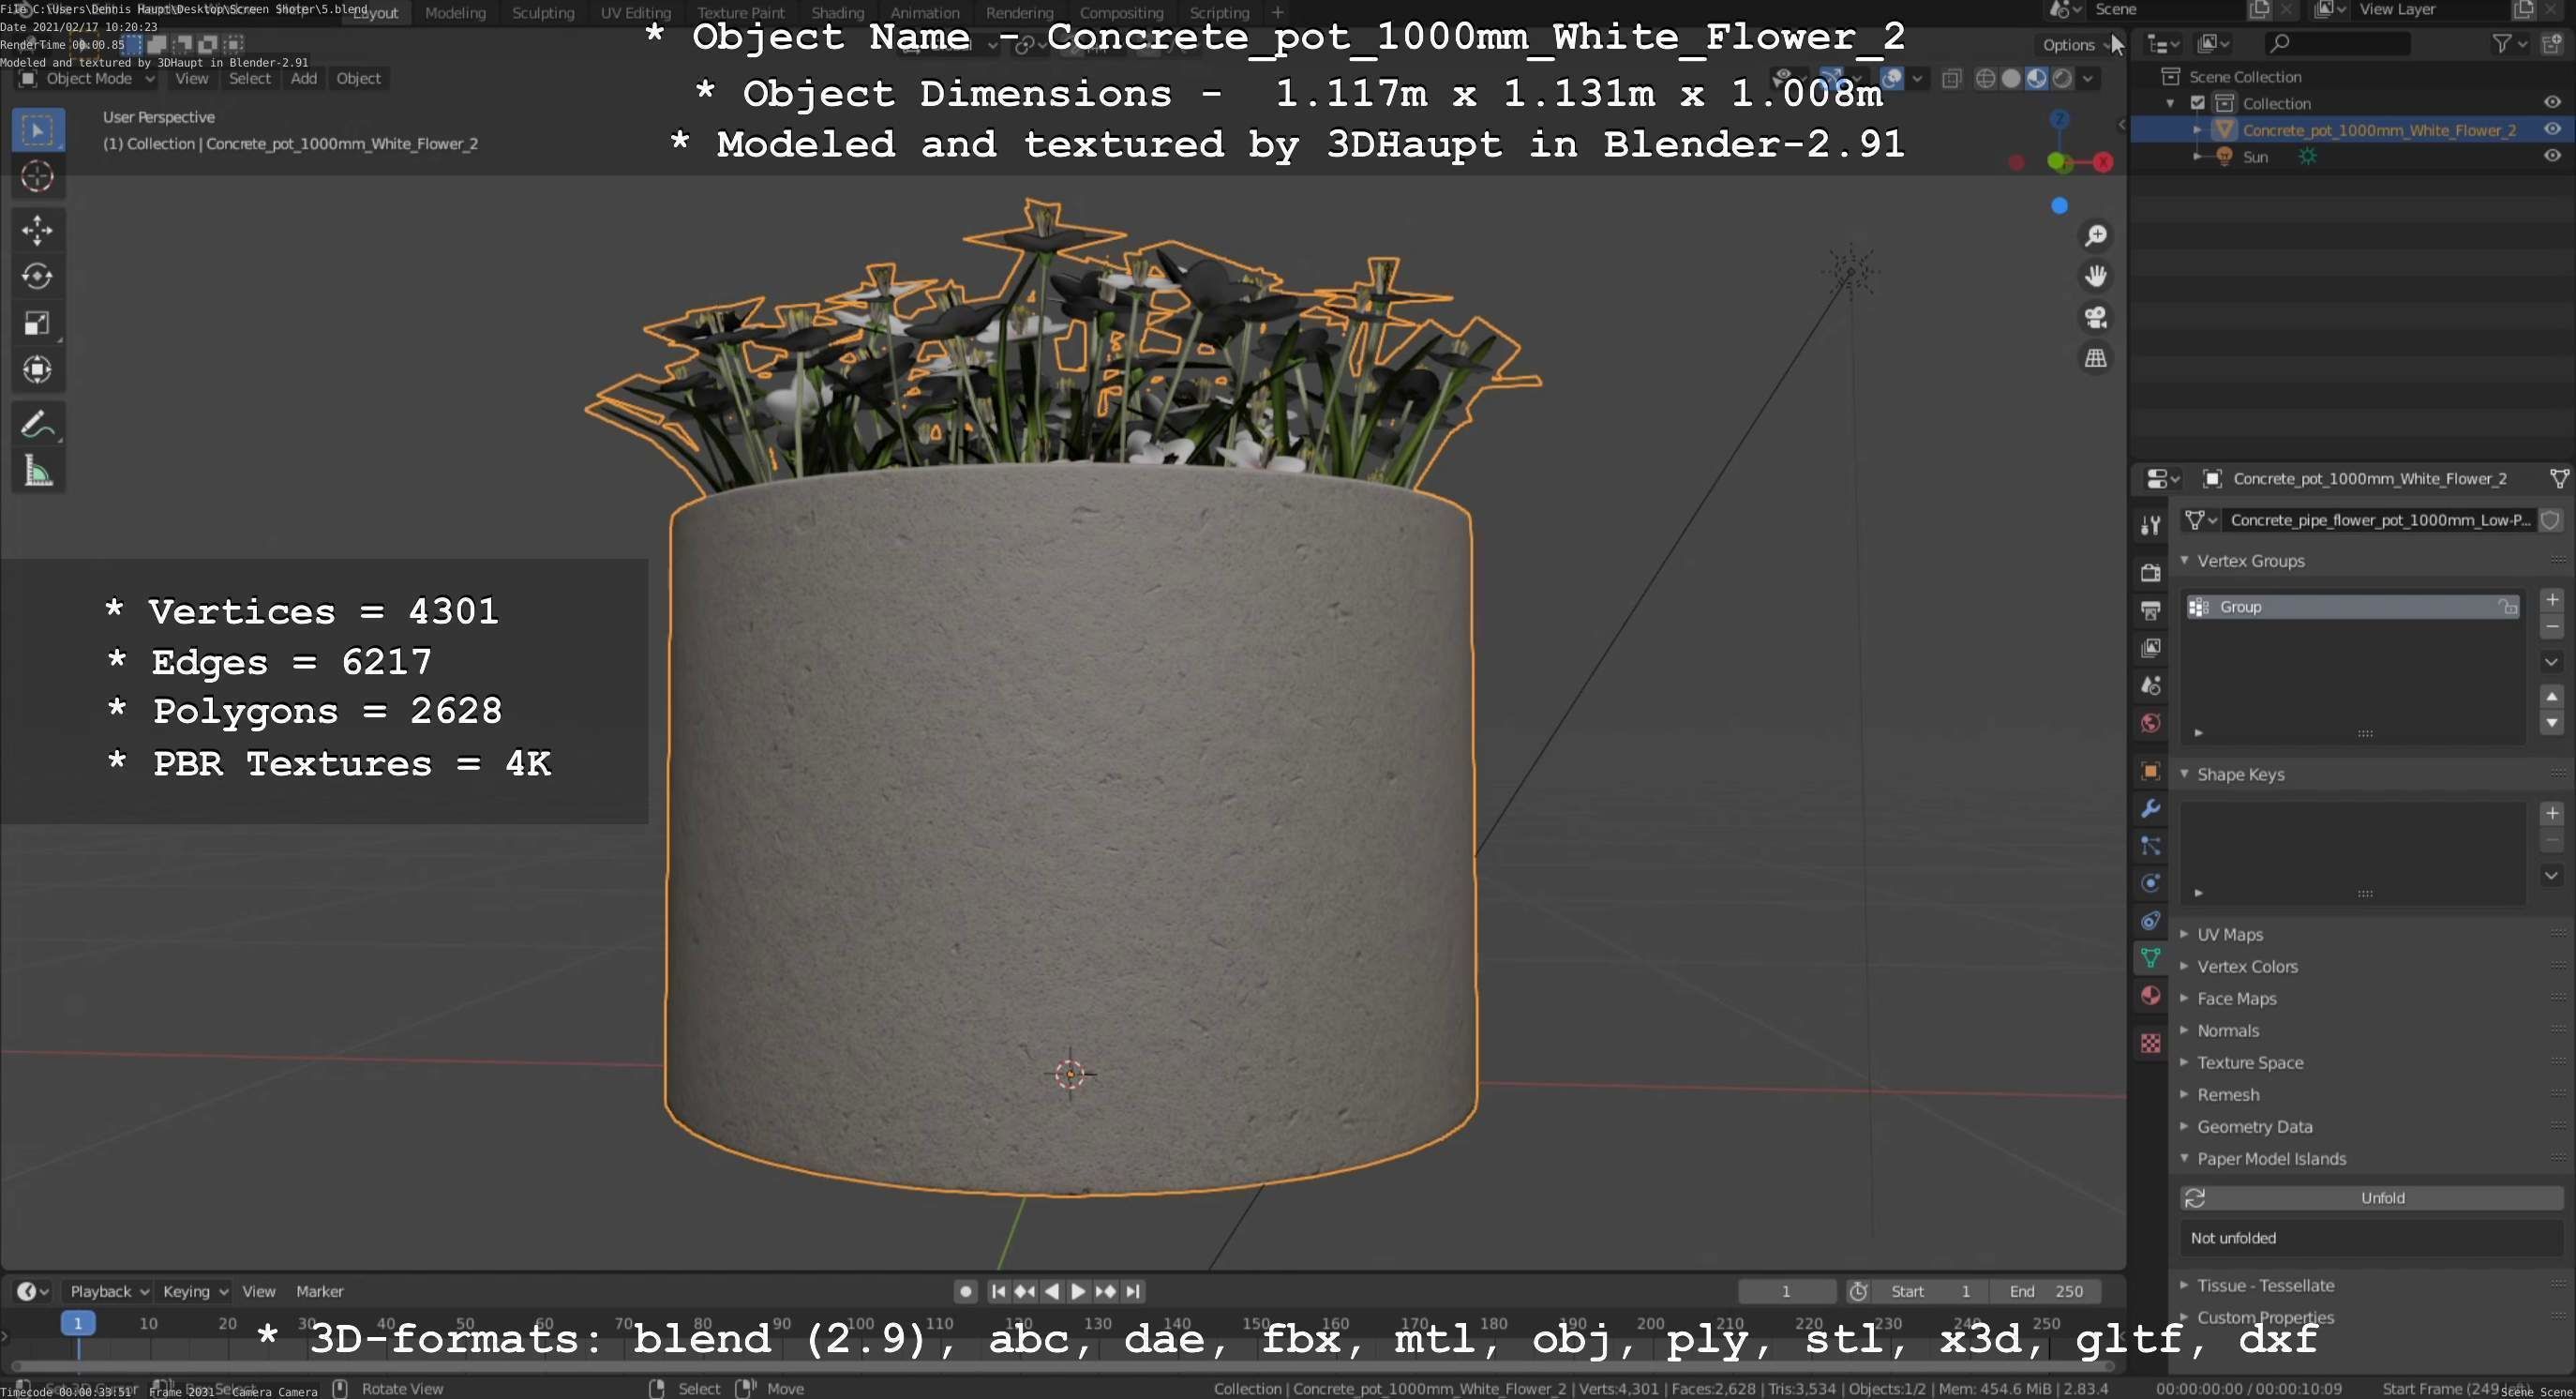Open the Modifiers wrench tab
The image size is (2576, 1399).
pos(2150,809)
